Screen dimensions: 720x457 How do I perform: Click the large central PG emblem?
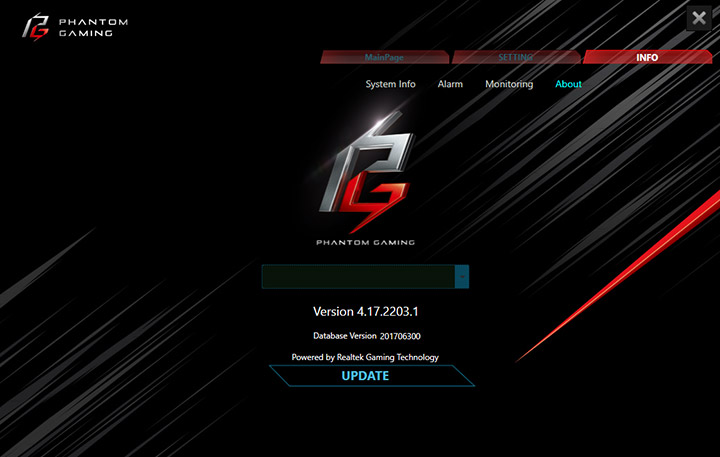[366, 172]
